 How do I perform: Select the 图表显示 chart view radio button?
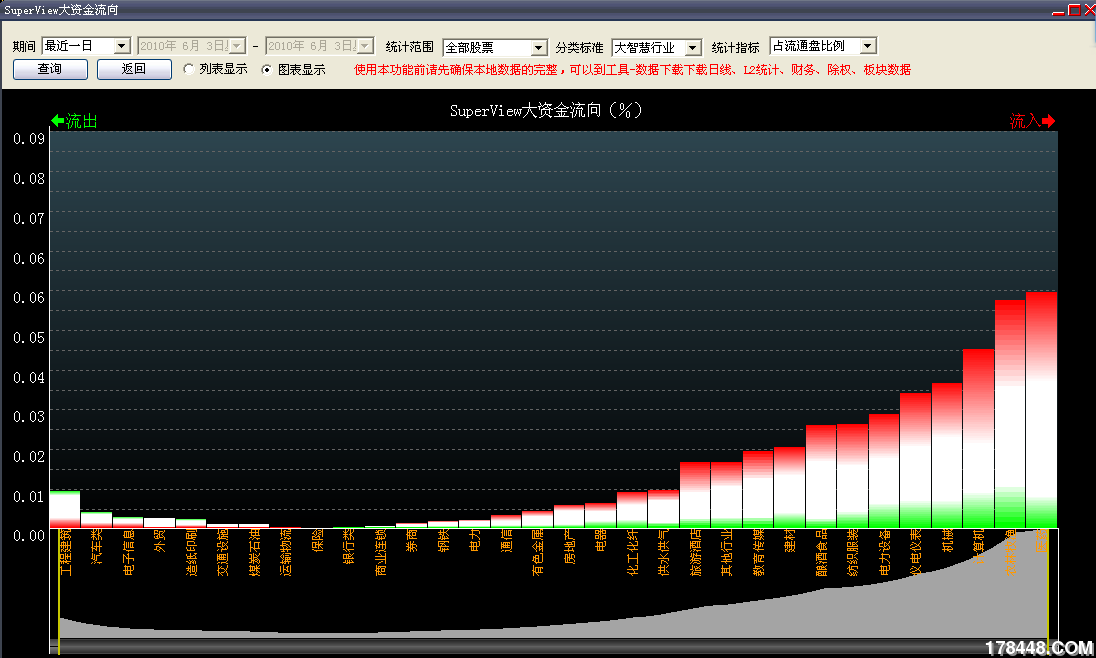pyautogui.click(x=267, y=70)
